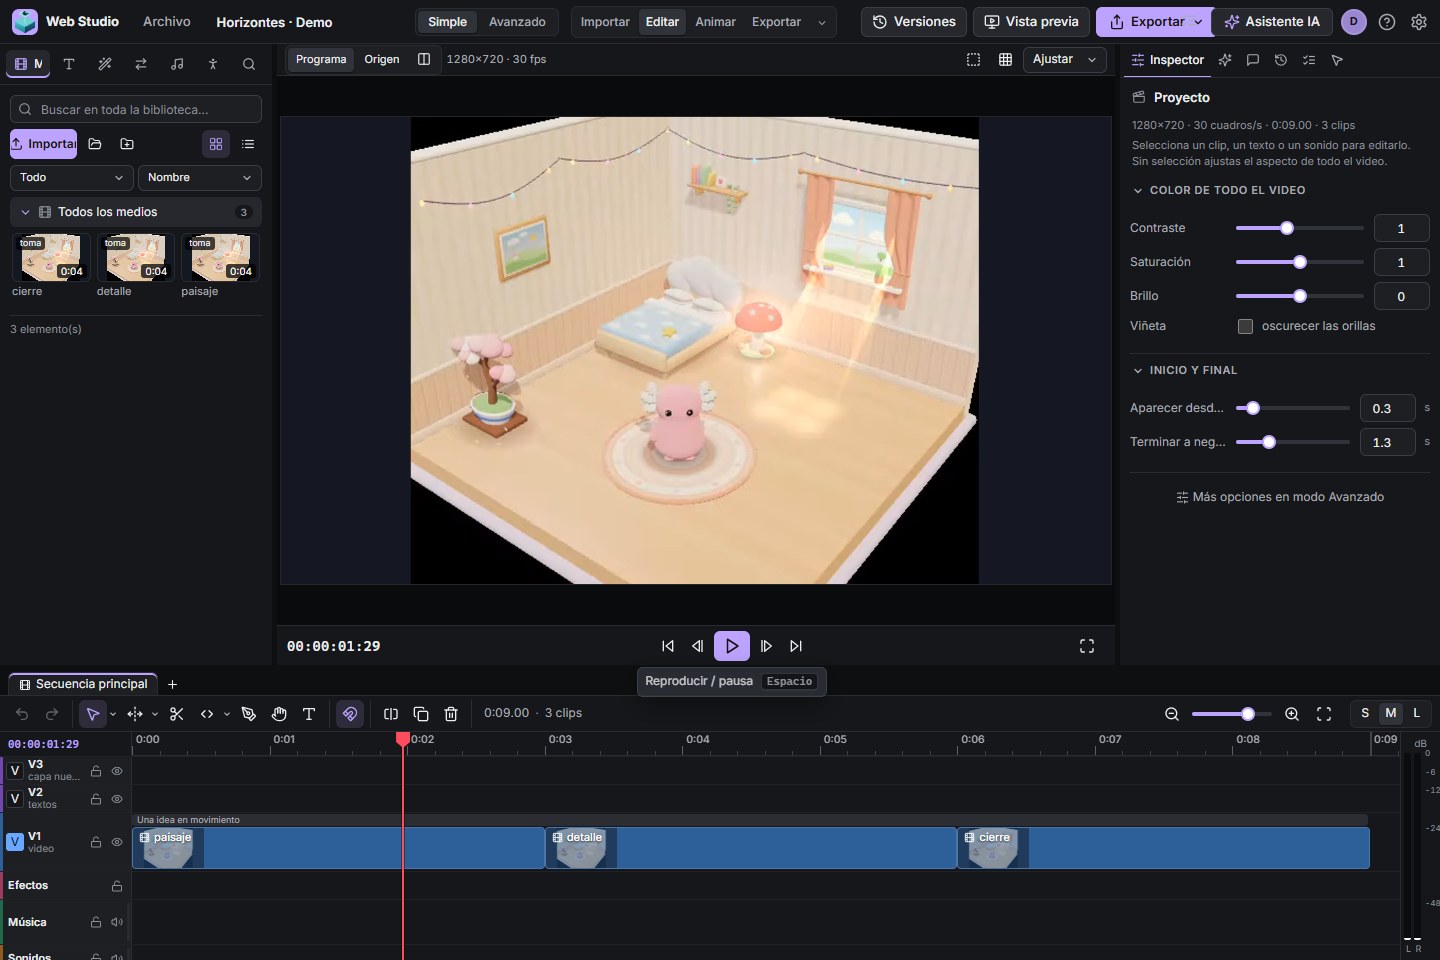Open the Todo filter dropdown
Viewport: 1440px width, 960px height.
[x=72, y=178]
